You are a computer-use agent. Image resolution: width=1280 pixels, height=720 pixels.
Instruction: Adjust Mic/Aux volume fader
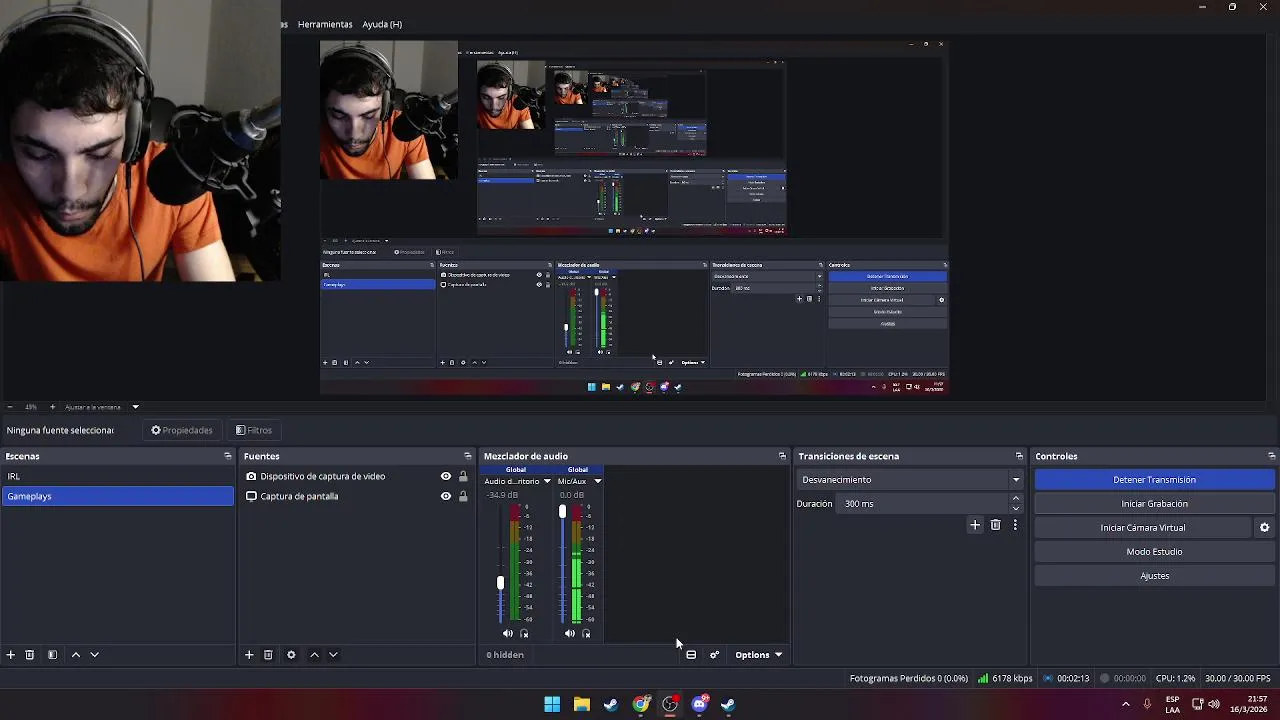click(x=562, y=512)
